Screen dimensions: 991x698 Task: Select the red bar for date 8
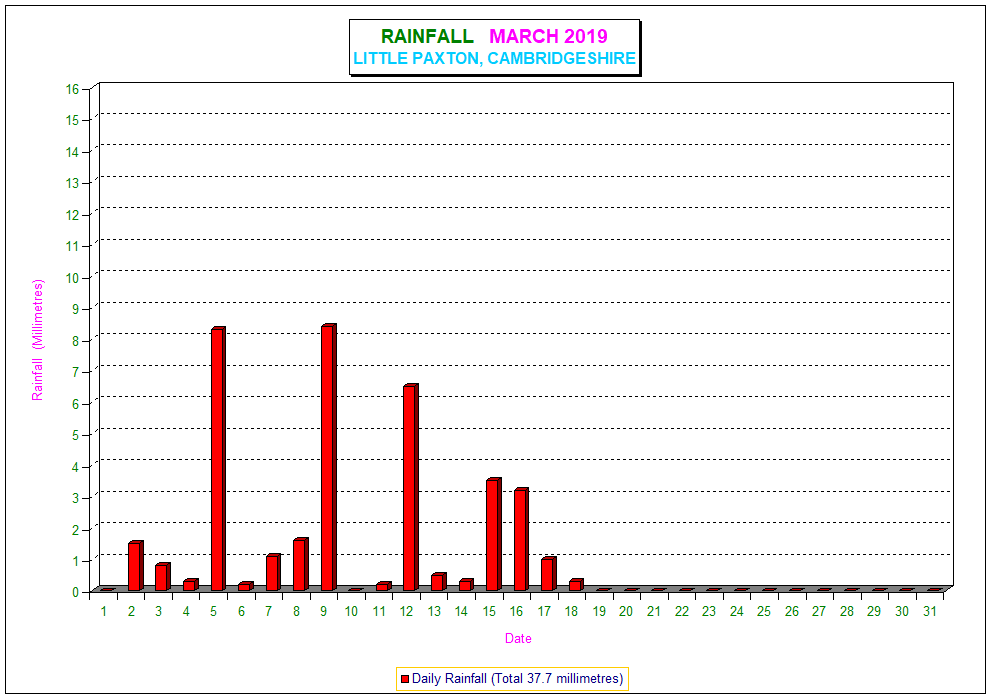[301, 565]
